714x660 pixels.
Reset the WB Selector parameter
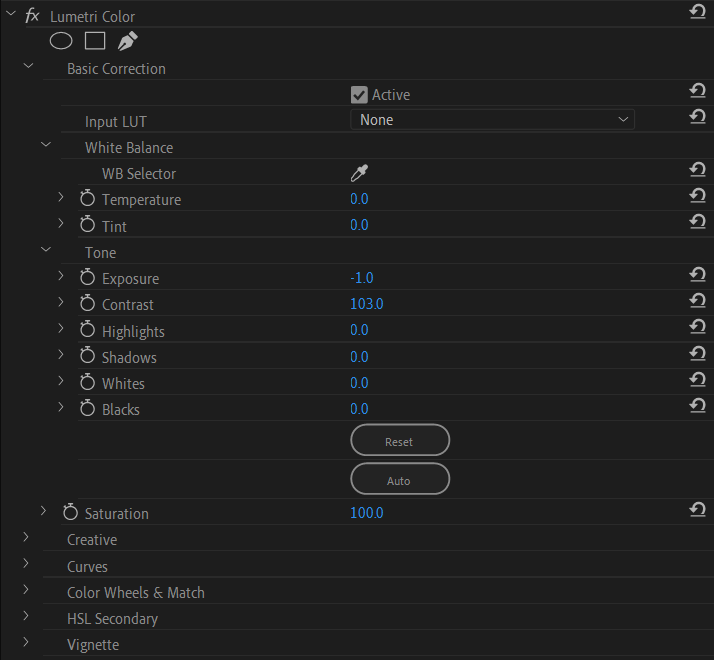pyautogui.click(x=697, y=169)
